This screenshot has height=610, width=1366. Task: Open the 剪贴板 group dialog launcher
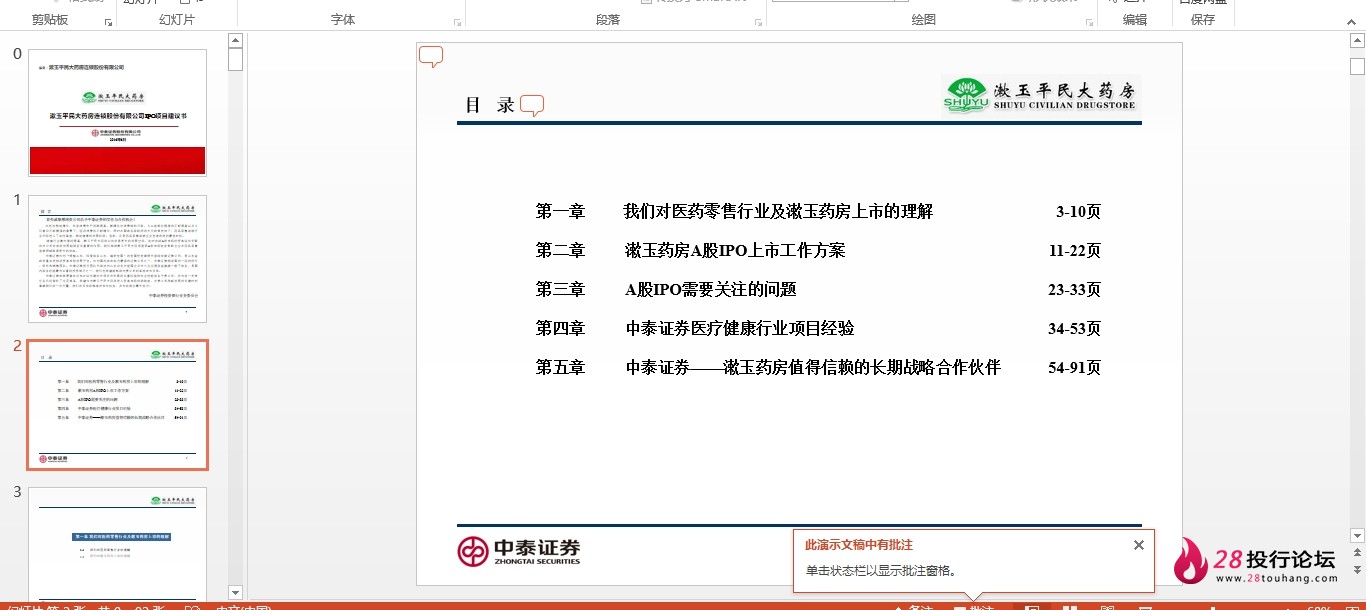pos(108,21)
